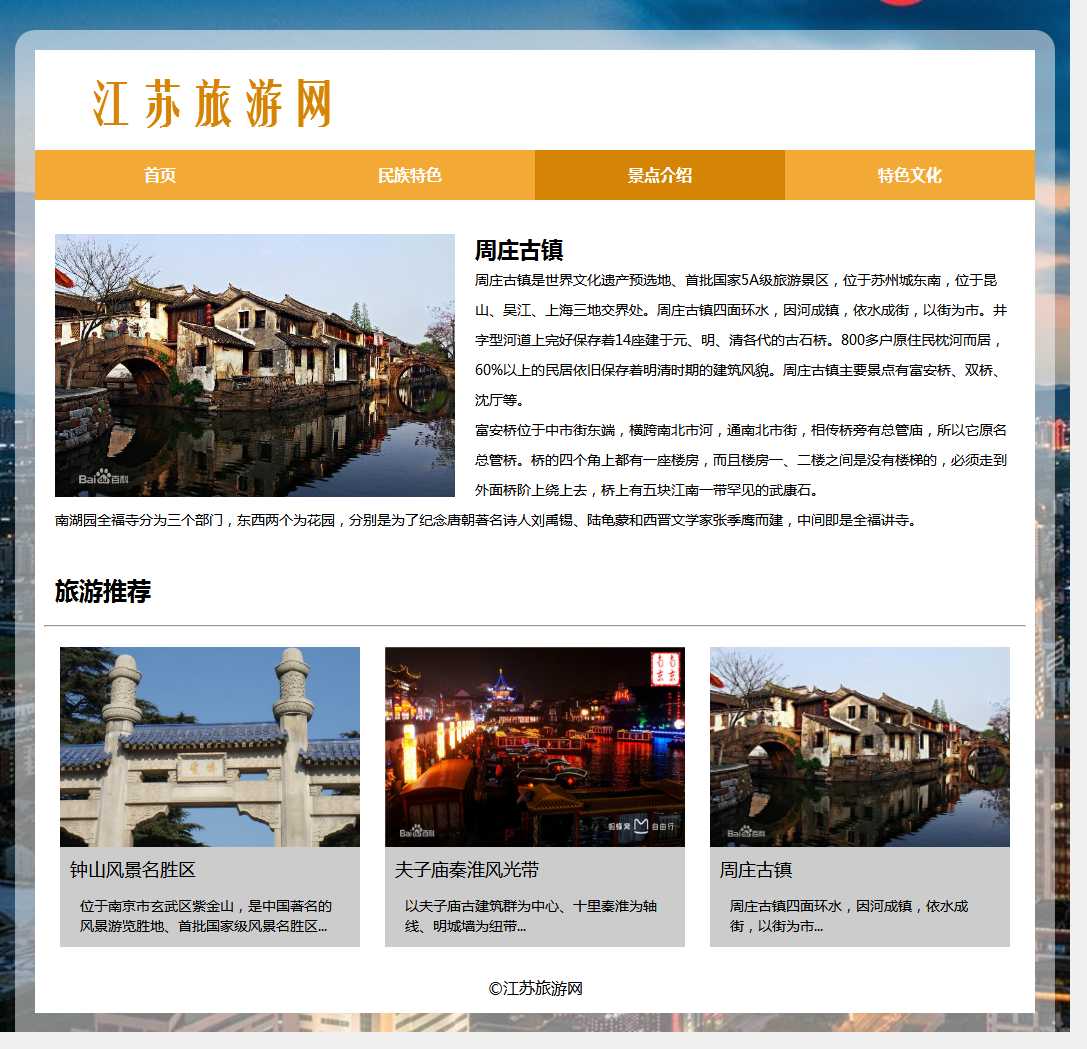Image resolution: width=1087 pixels, height=1049 pixels.
Task: Click the 旅游推荐 section heading
Action: 103,591
